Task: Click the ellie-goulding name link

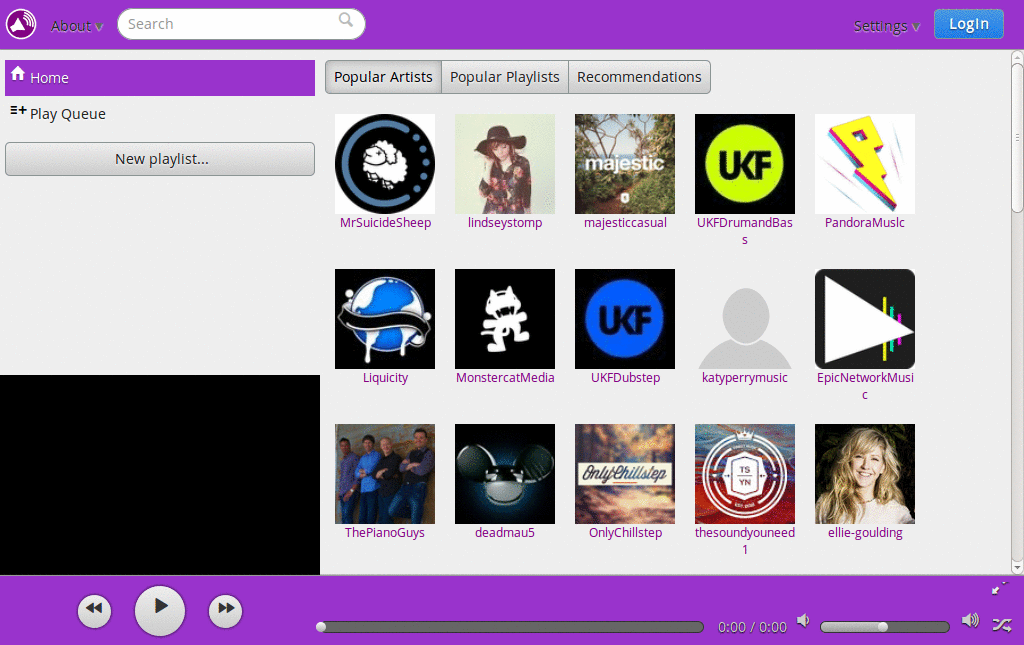Action: click(x=865, y=533)
